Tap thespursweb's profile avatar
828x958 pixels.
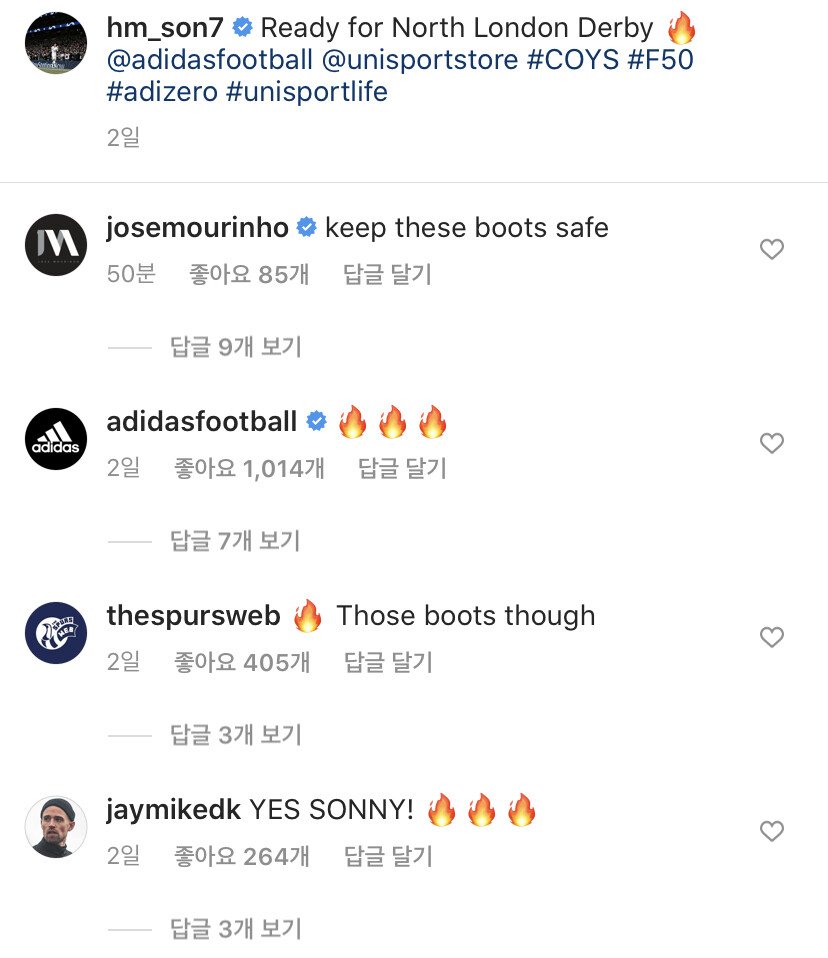pyautogui.click(x=55, y=633)
